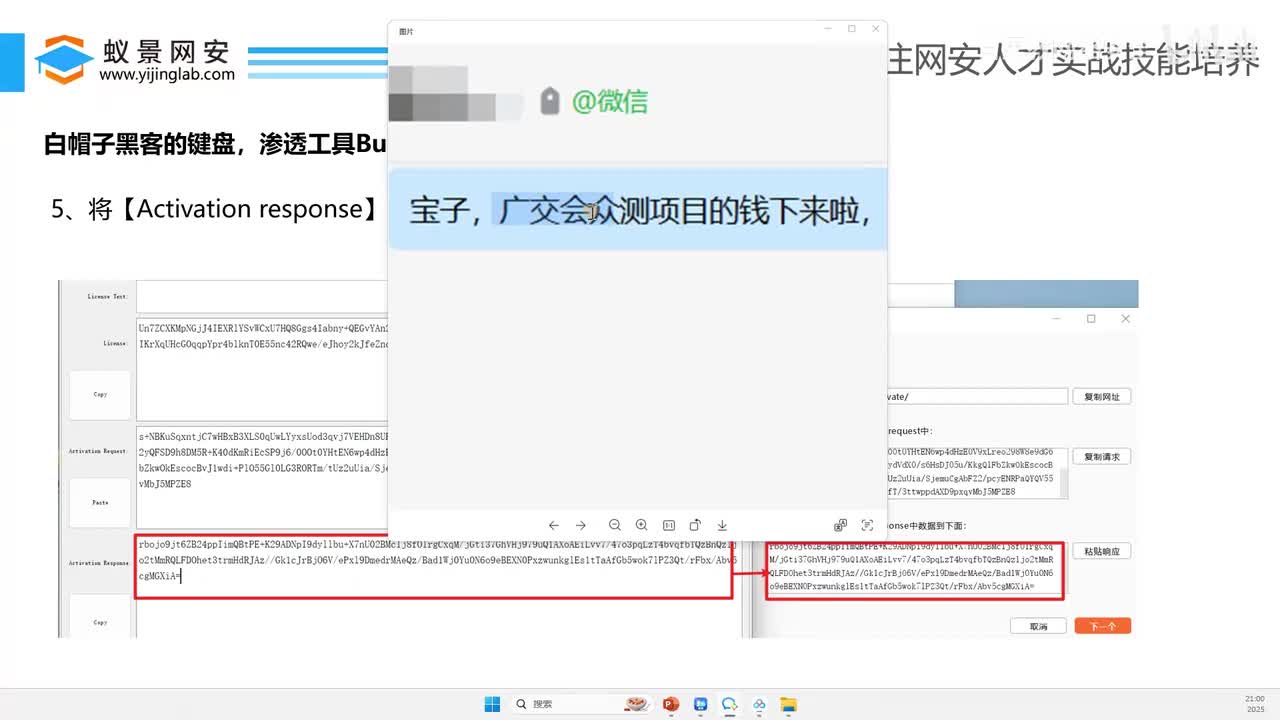Click the @微信 label in the image
This screenshot has width=1280, height=720.
(x=609, y=101)
